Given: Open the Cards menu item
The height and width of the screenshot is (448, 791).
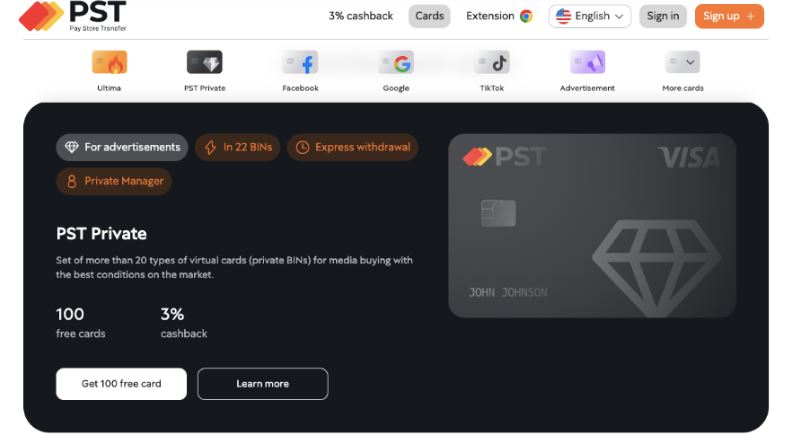Looking at the screenshot, I should (x=429, y=16).
